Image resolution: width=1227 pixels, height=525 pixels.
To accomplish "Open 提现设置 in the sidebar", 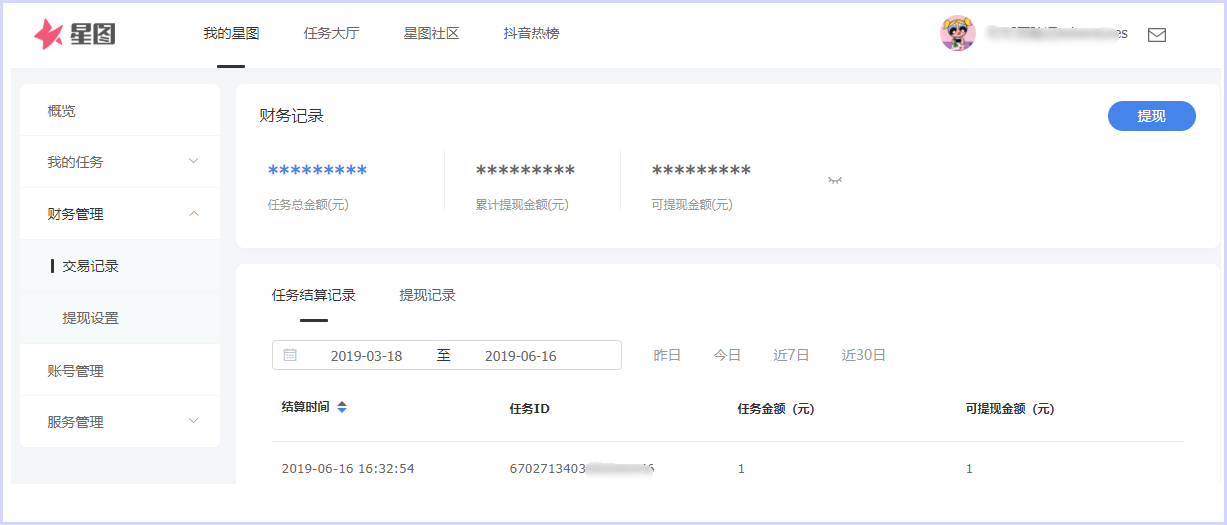I will 90,318.
